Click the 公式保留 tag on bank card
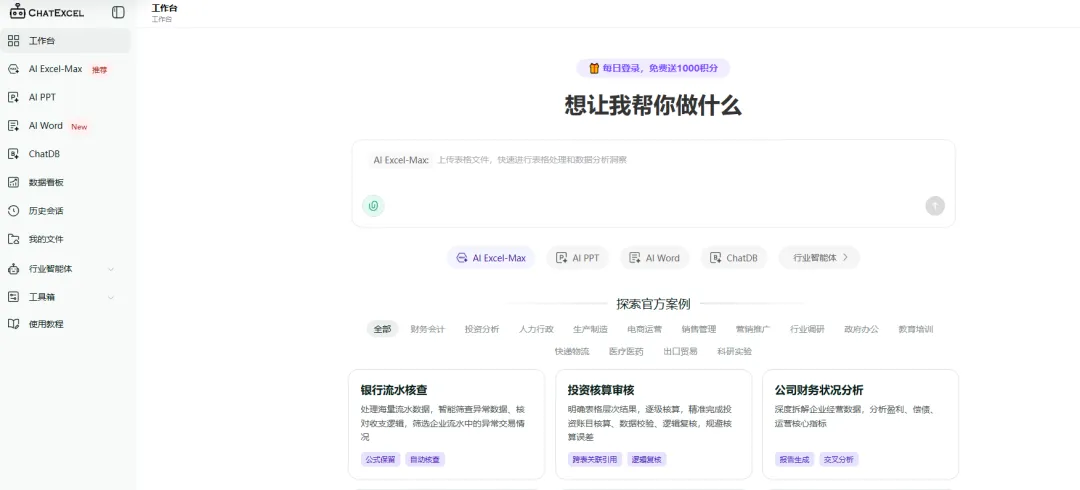The width and height of the screenshot is (1080, 490). pyautogui.click(x=380, y=459)
